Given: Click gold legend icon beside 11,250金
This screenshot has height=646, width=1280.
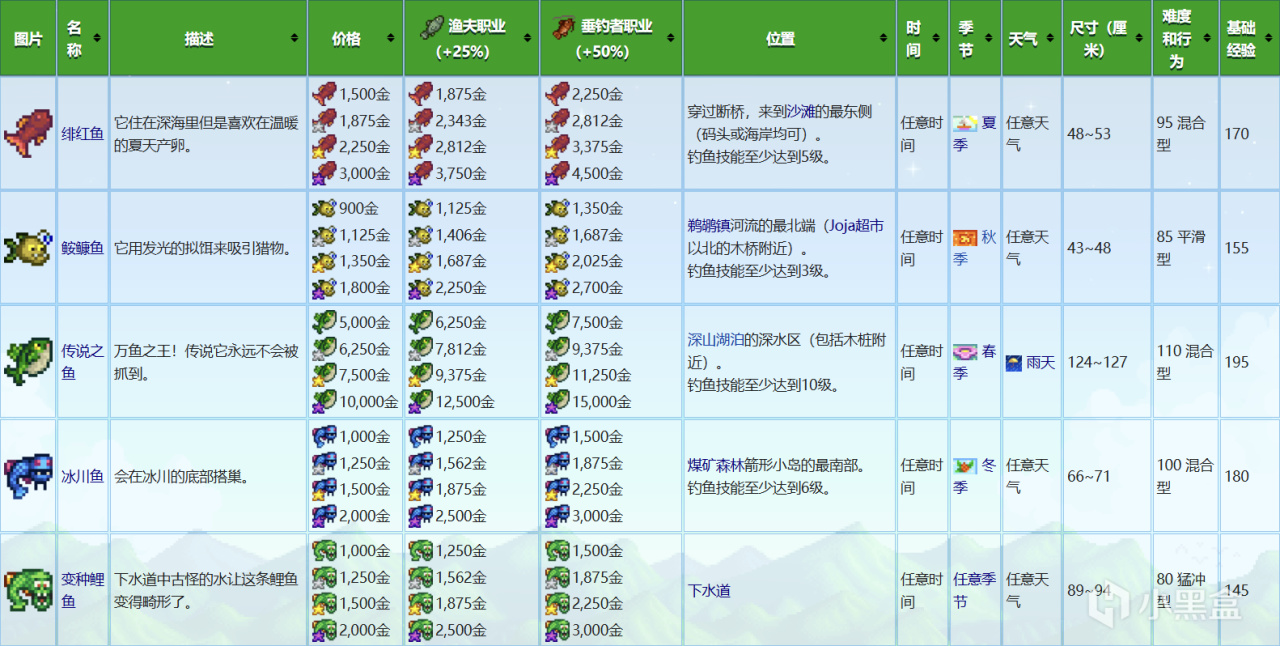Looking at the screenshot, I should click(x=557, y=374).
